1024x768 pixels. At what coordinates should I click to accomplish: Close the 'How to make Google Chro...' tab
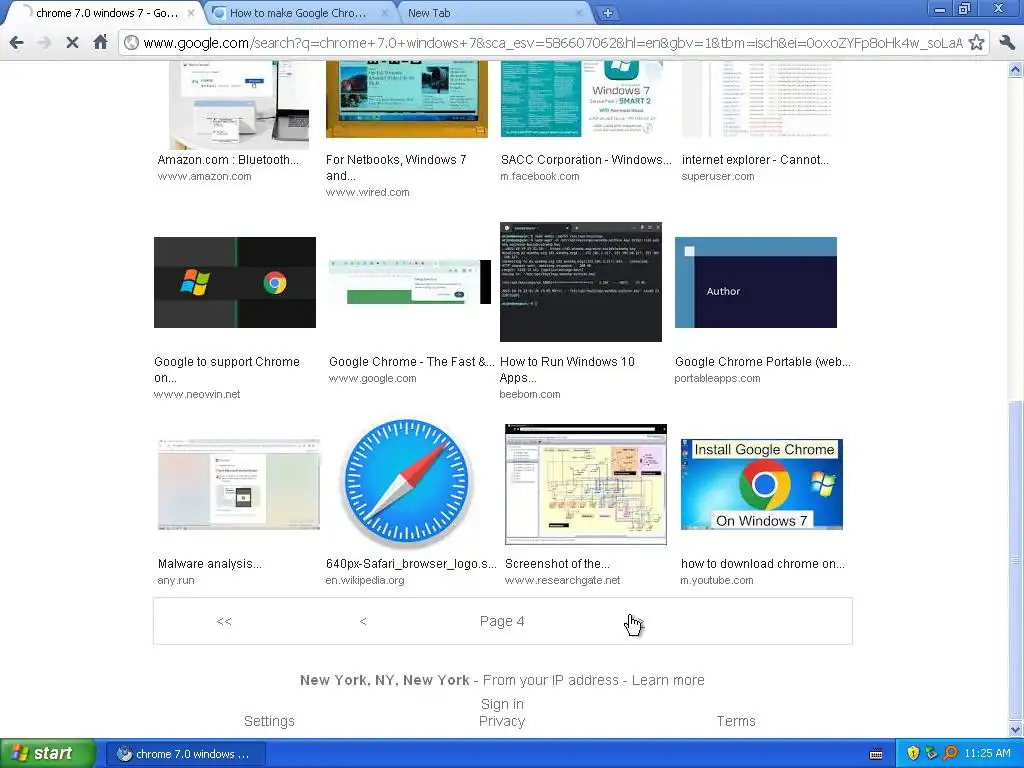pos(385,12)
